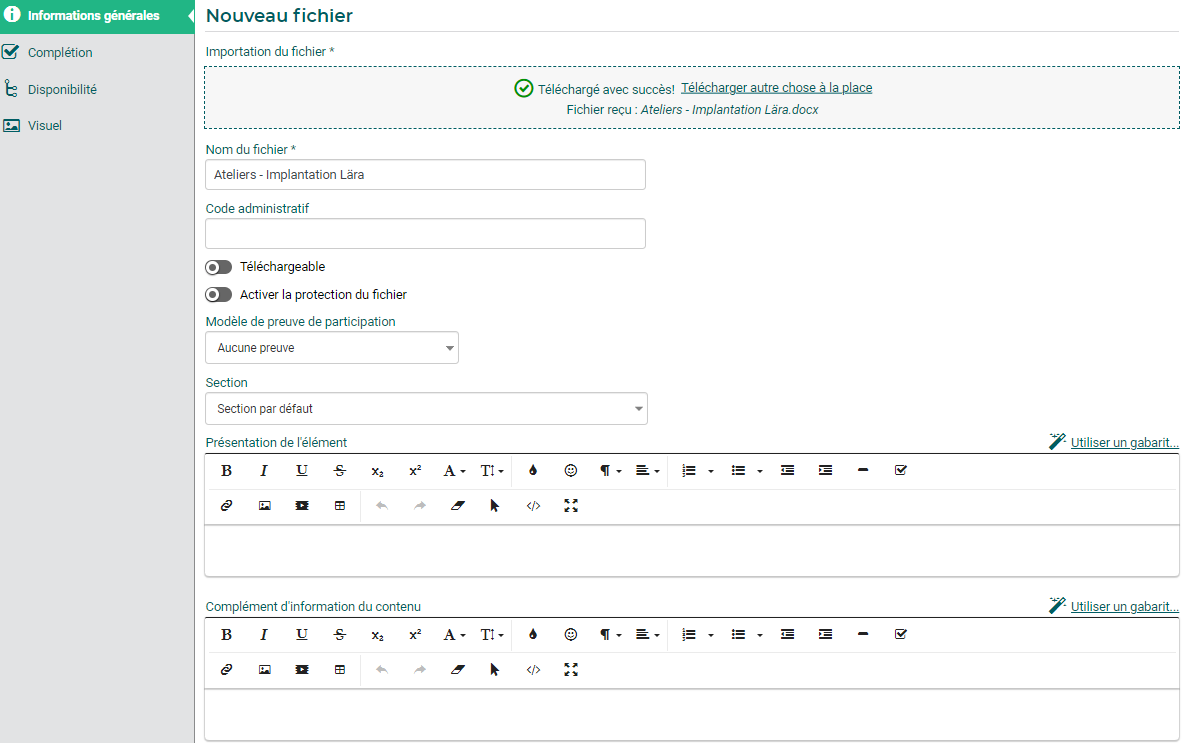
Task: Insert table in Complément d'information editor
Action: coord(340,670)
